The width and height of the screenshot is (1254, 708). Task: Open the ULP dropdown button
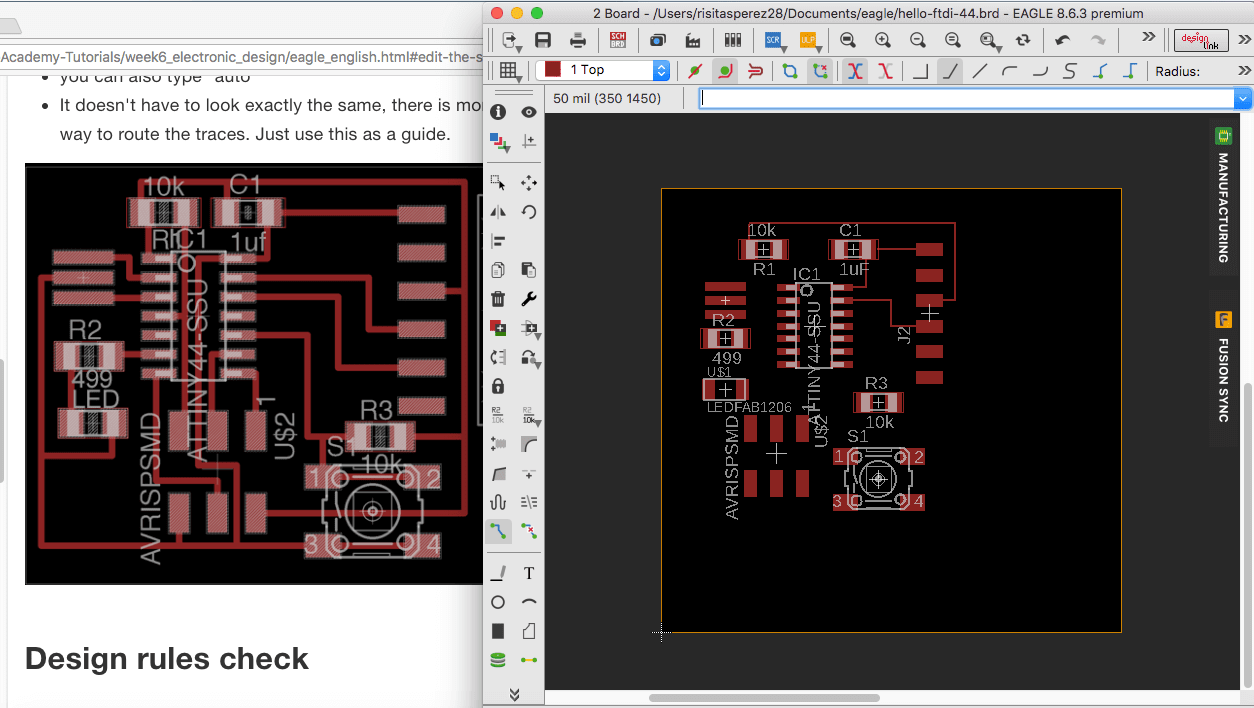point(808,40)
